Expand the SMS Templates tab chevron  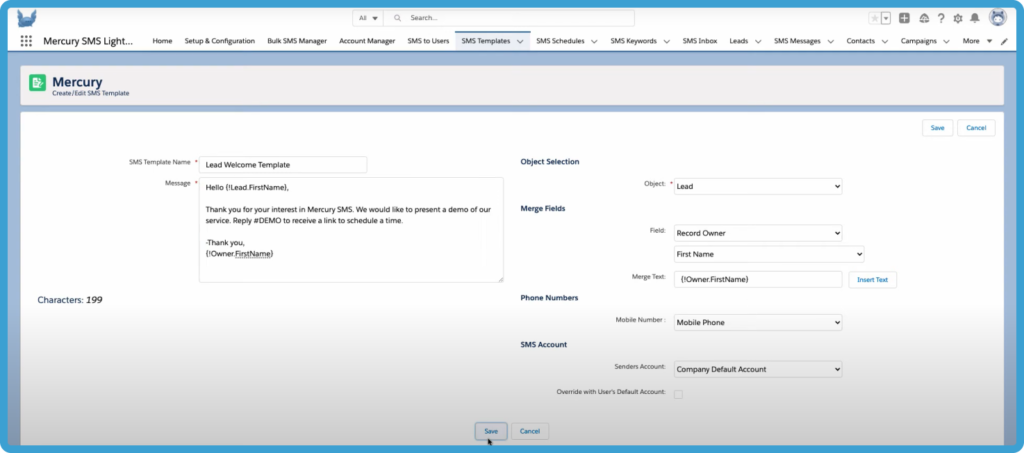pos(520,41)
